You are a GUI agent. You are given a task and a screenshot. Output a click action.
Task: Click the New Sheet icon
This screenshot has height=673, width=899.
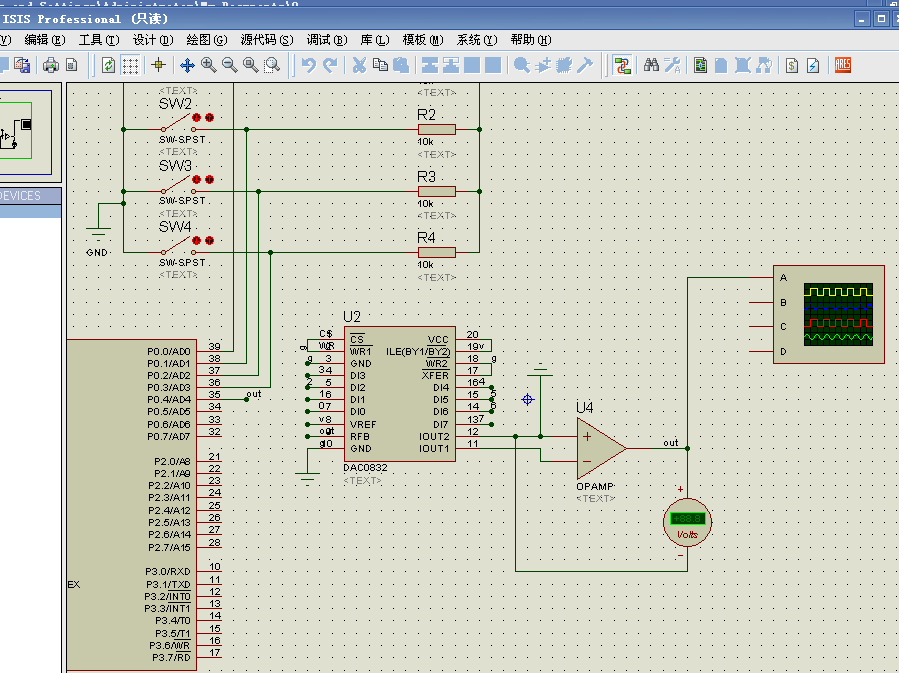[721, 65]
